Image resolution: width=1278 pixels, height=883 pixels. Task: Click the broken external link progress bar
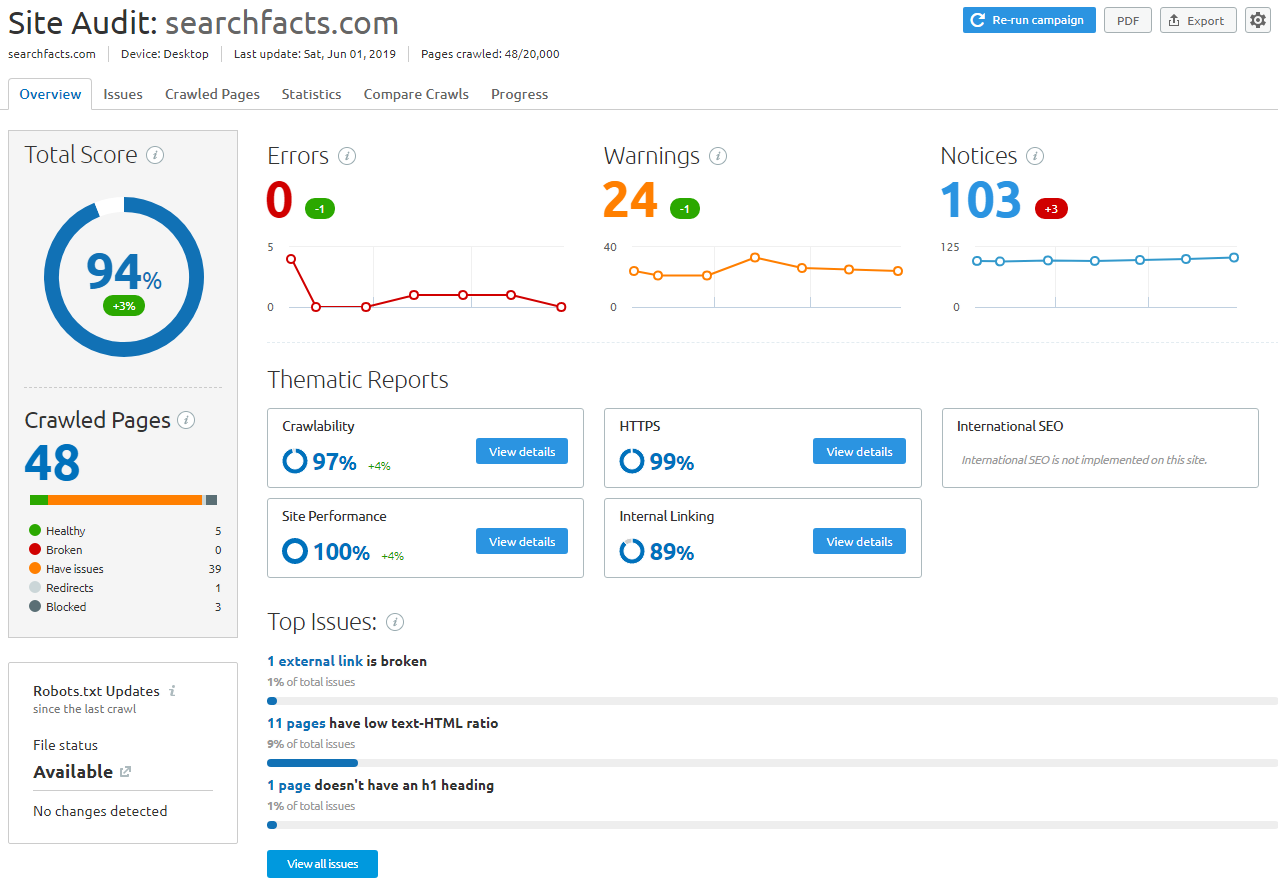click(772, 701)
